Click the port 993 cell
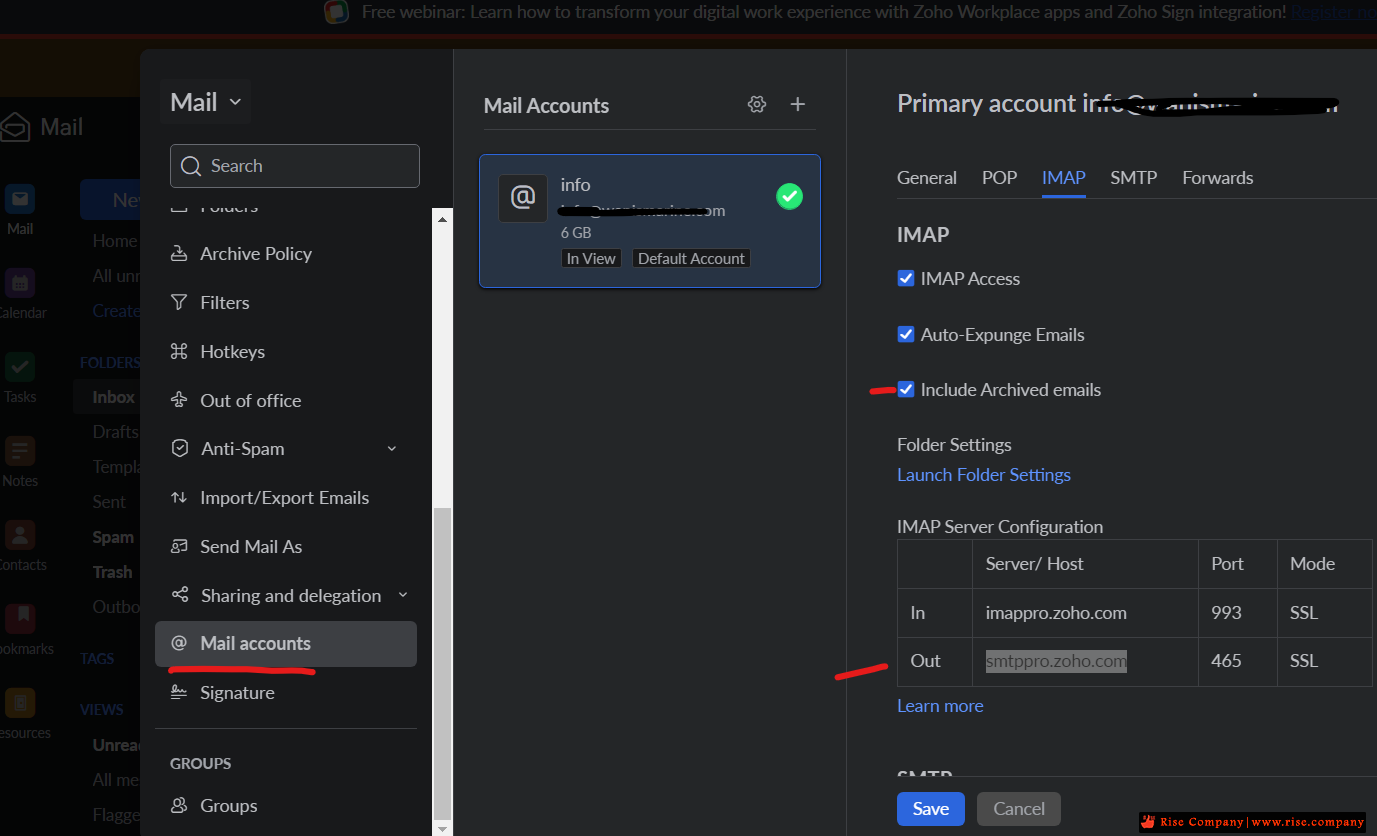The image size is (1377, 836). (x=1238, y=613)
